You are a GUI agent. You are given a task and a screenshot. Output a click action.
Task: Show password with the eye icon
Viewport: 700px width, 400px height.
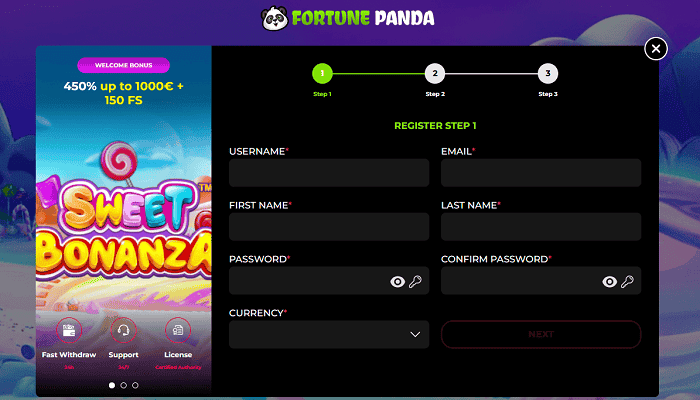pos(397,282)
